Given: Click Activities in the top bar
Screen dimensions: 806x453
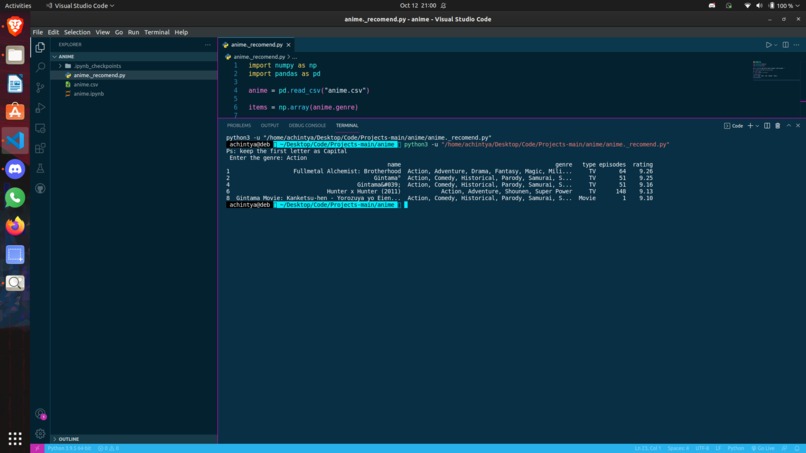Looking at the screenshot, I should [x=18, y=6].
